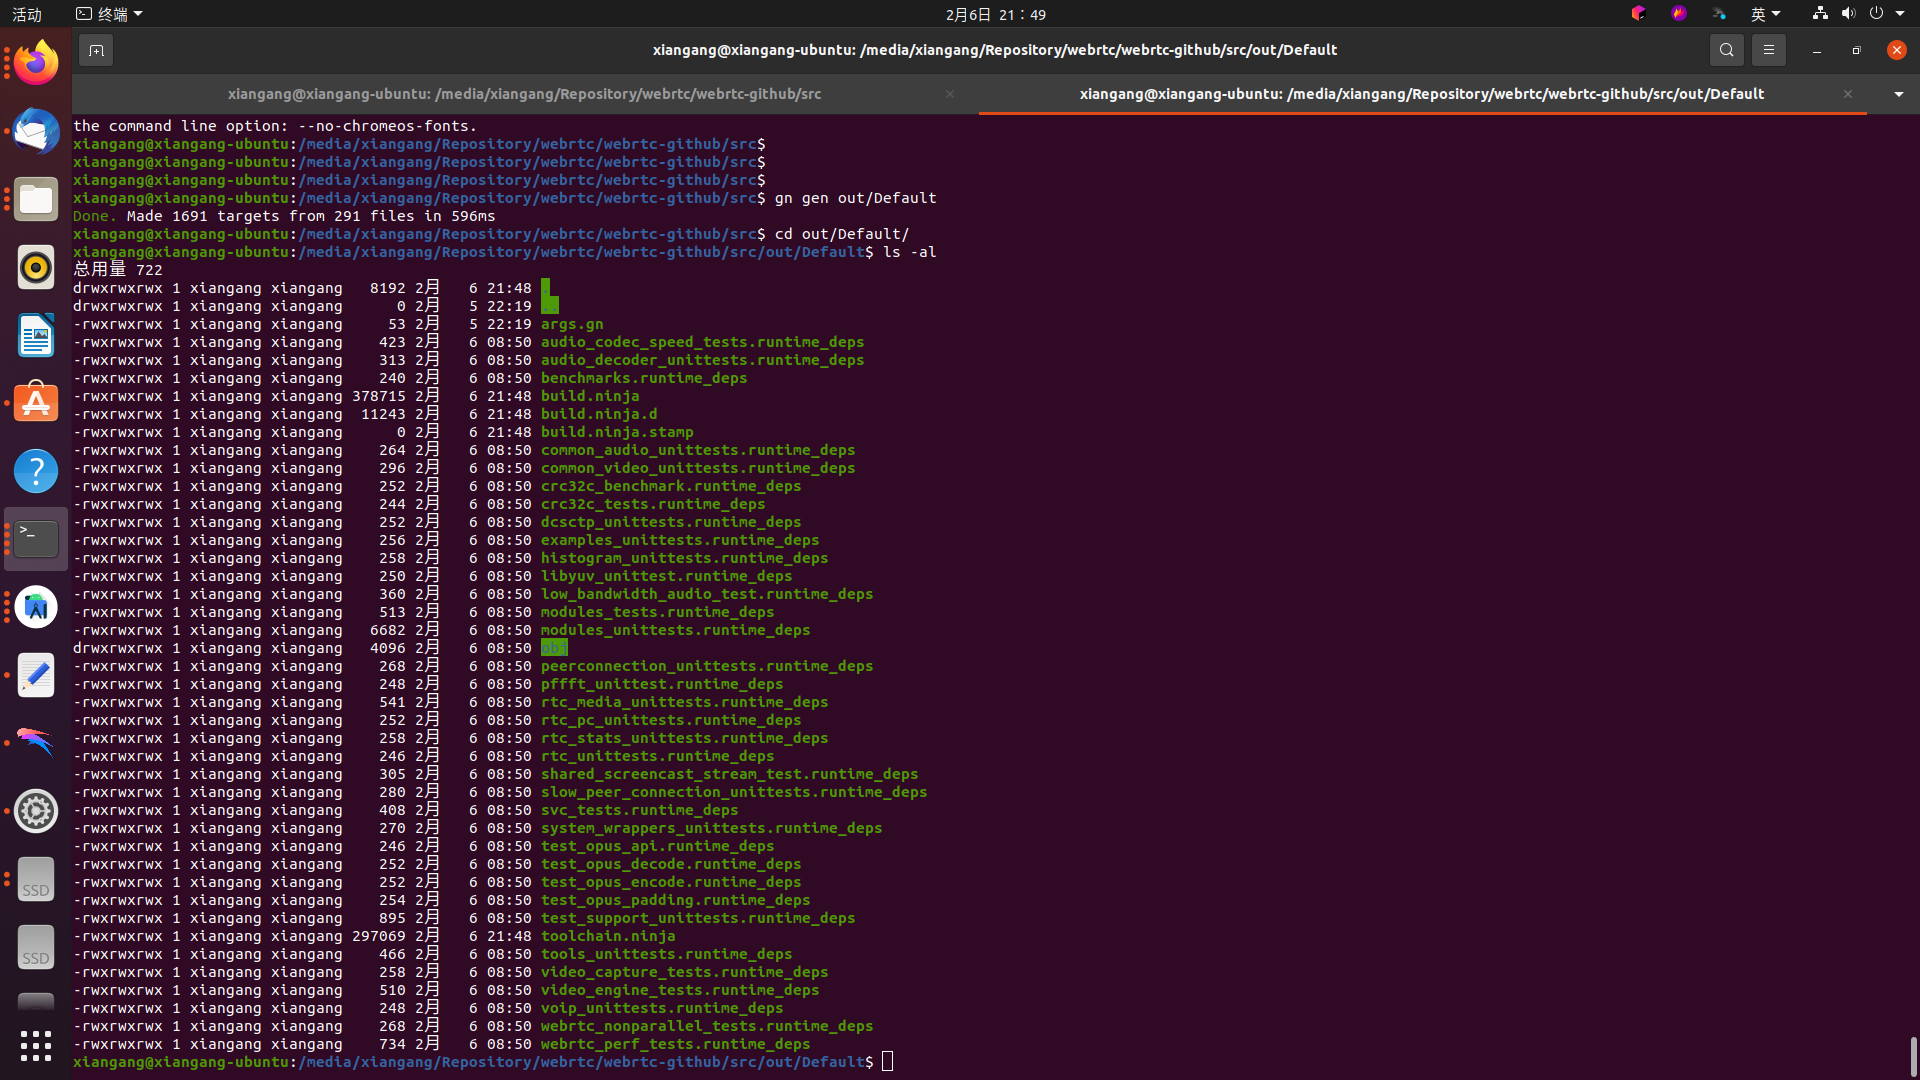The image size is (1920, 1080).
Task: Select the src/out/Default terminal tab
Action: 1421,94
